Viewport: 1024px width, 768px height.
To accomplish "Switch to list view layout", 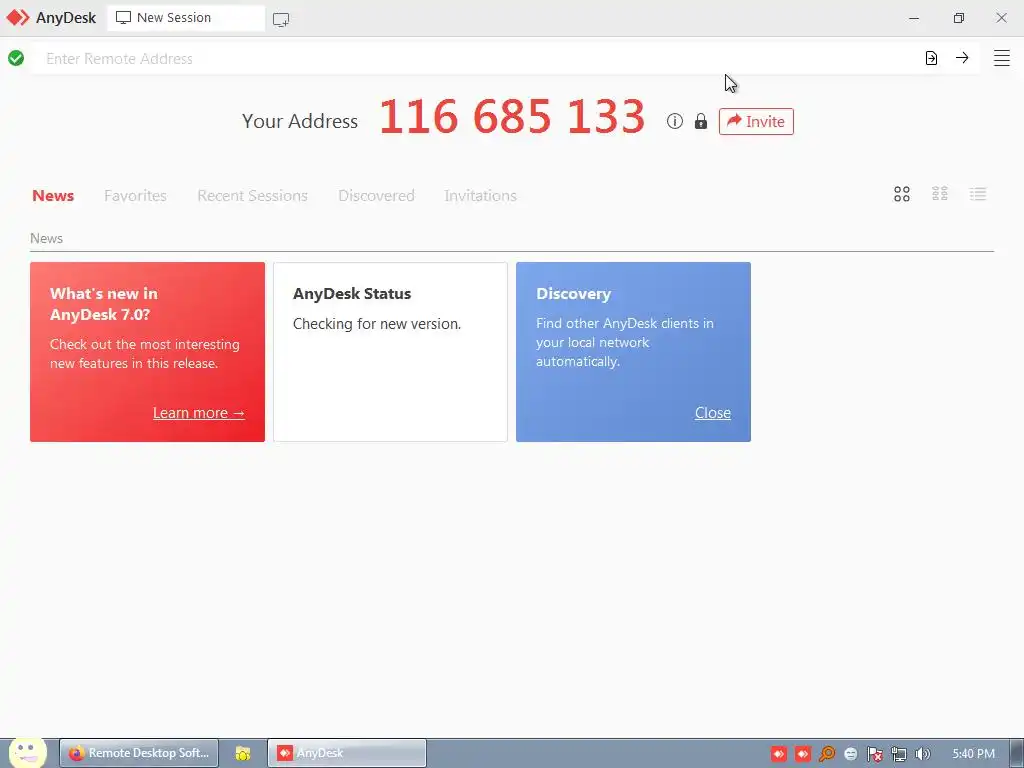I will 978,194.
